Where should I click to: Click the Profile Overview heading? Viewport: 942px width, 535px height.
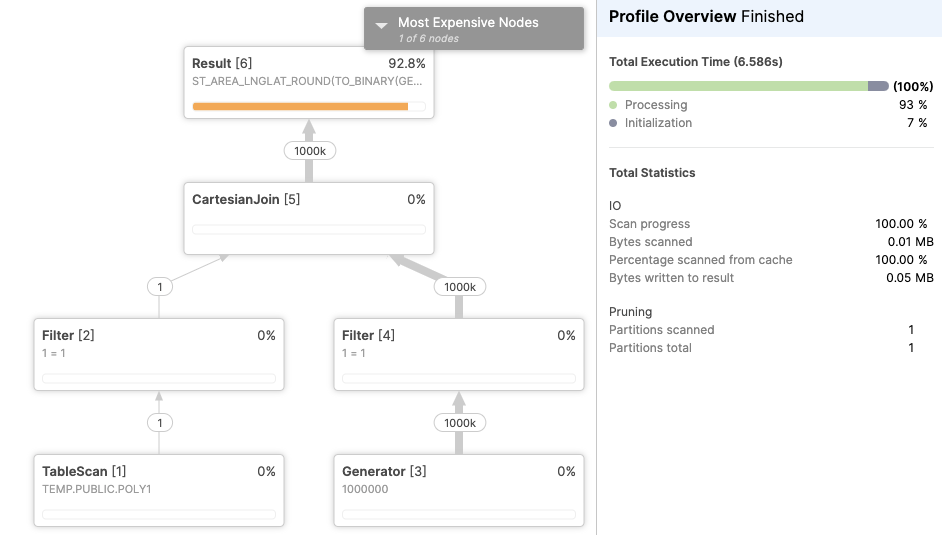click(x=706, y=17)
